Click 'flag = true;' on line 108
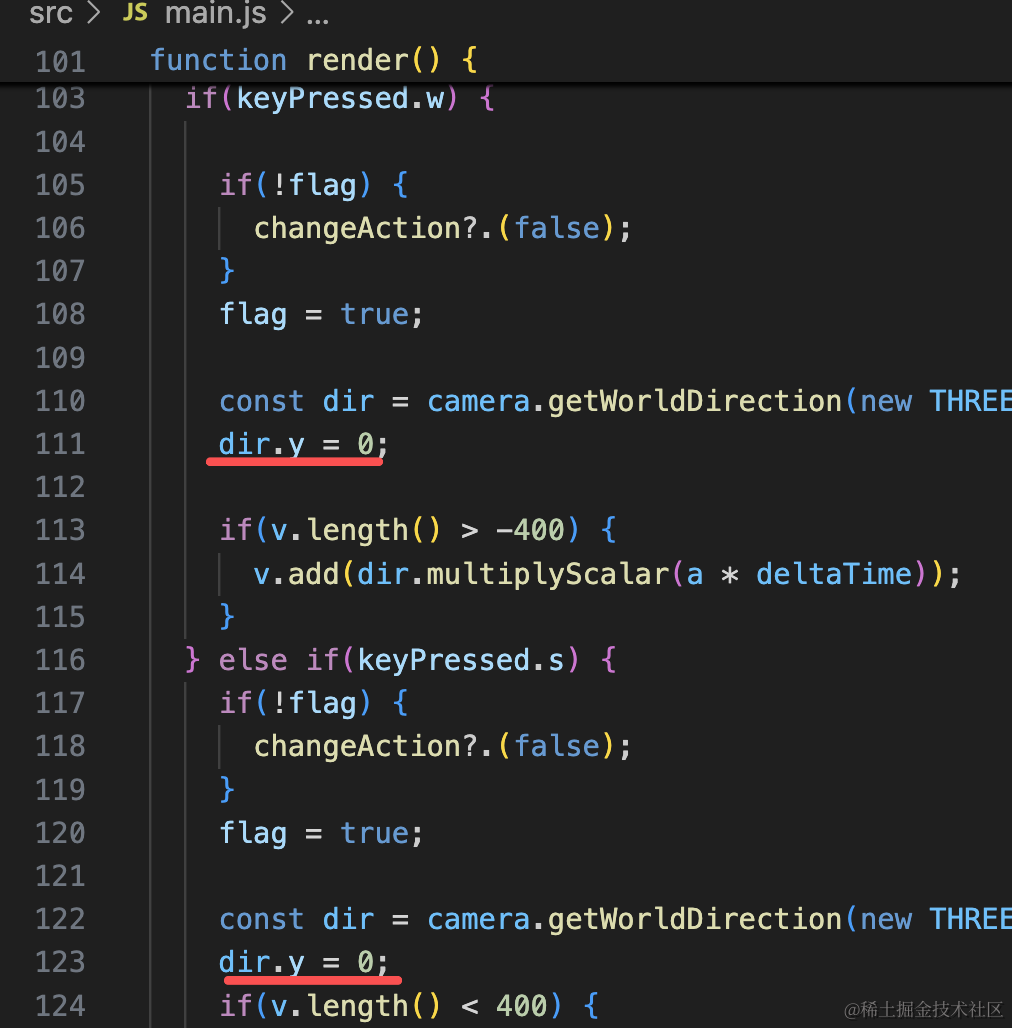 point(321,315)
